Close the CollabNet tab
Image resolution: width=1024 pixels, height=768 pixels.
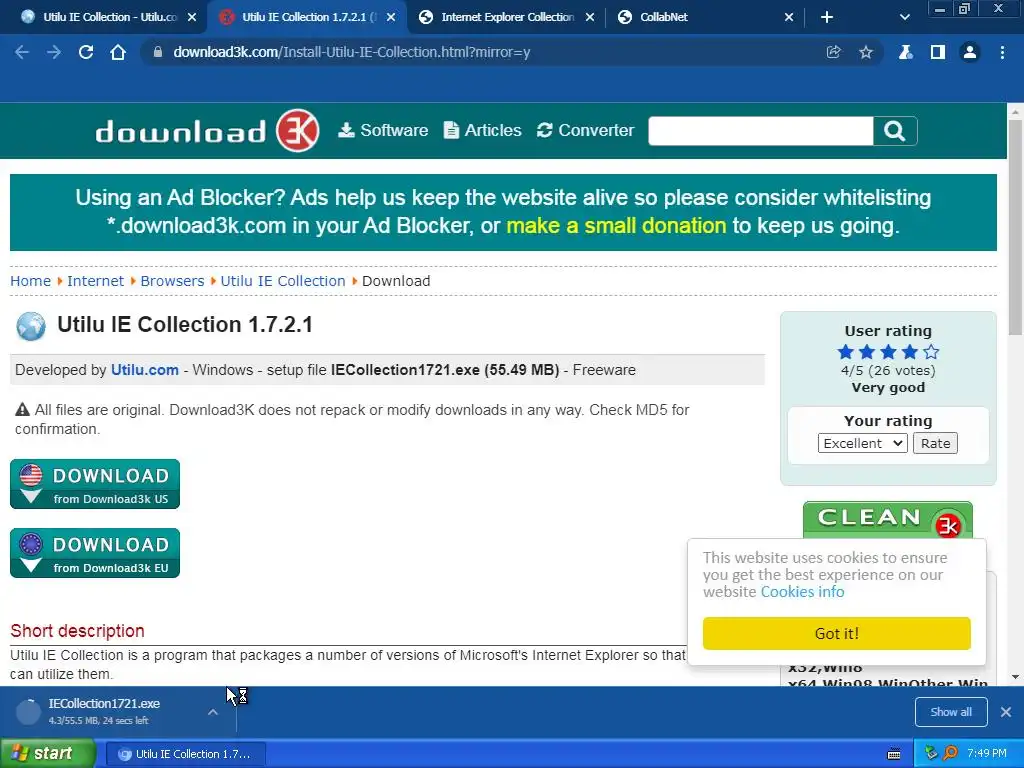pos(789,17)
